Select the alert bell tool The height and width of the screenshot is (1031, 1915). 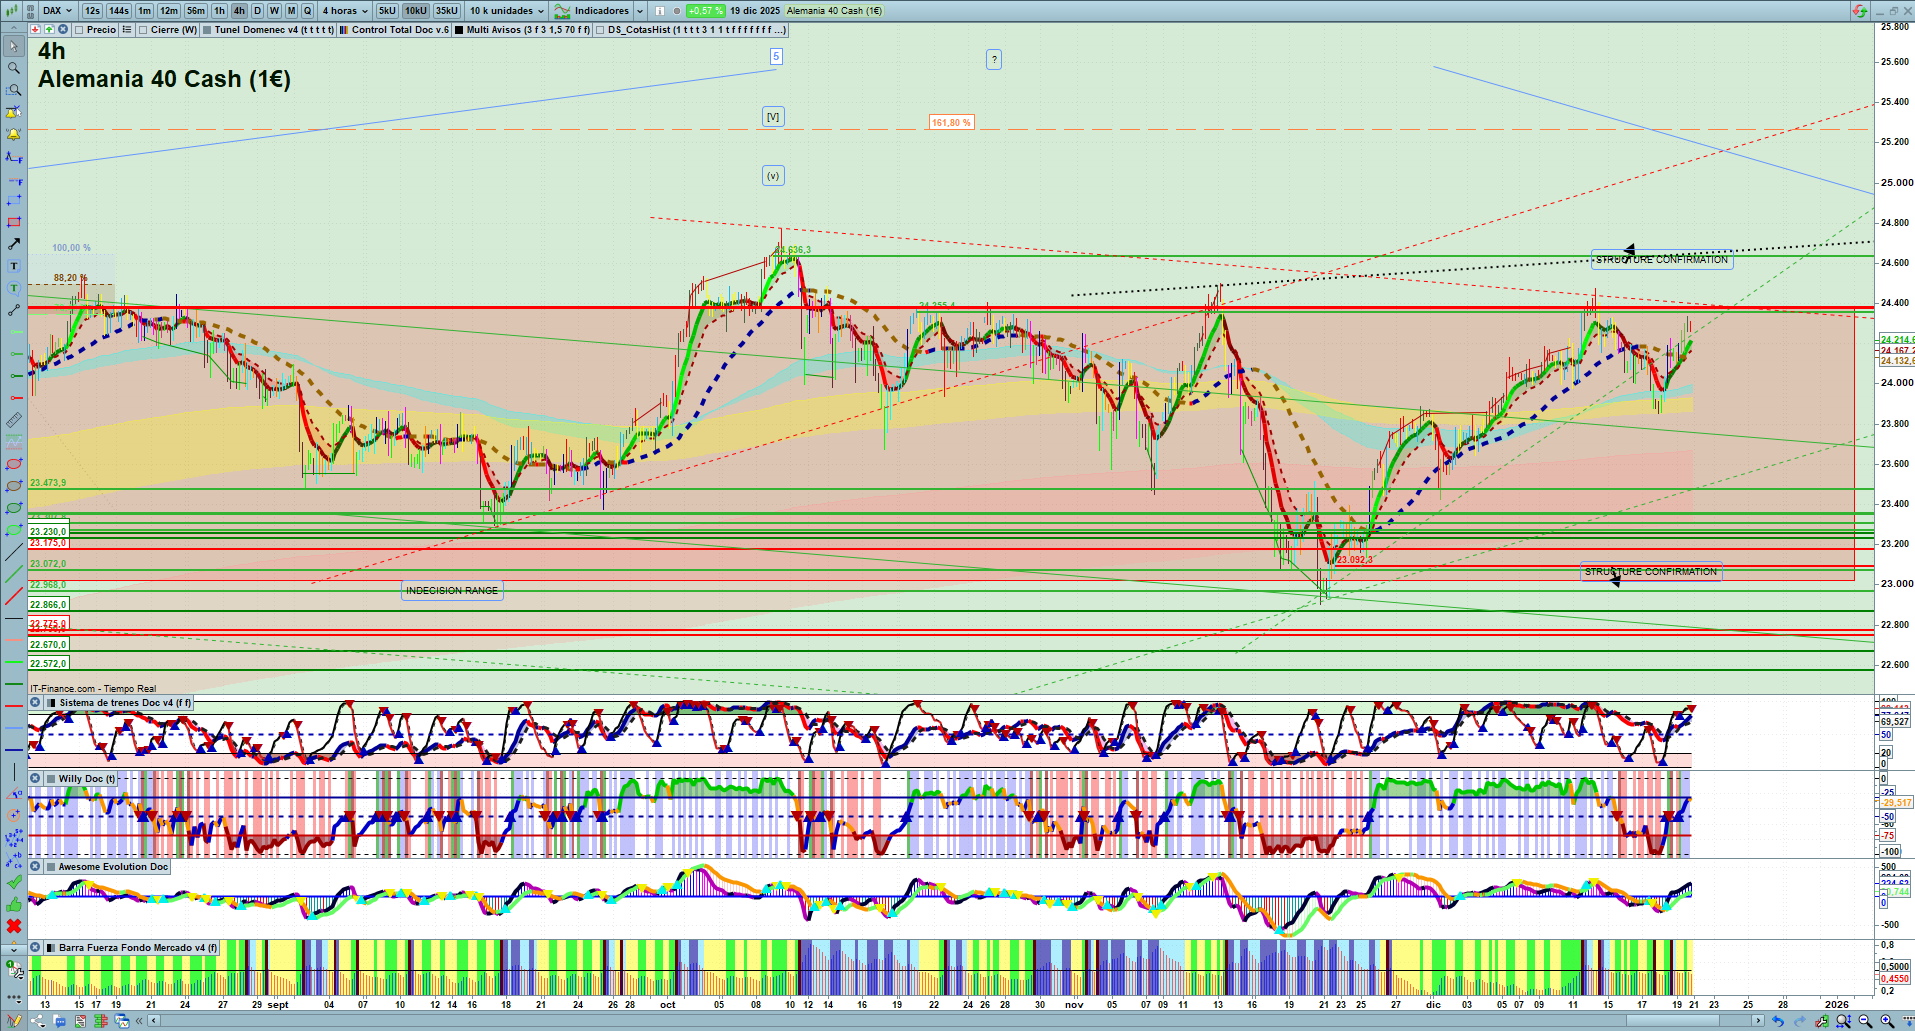coord(14,134)
